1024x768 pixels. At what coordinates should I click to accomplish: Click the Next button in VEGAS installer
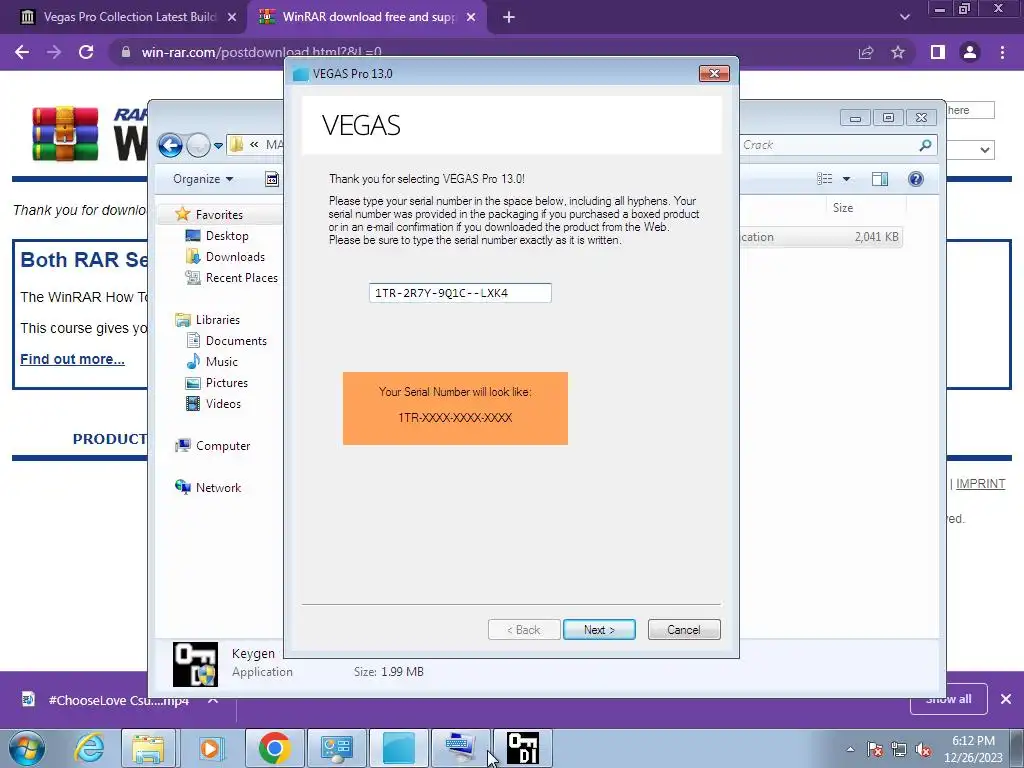[x=599, y=630]
